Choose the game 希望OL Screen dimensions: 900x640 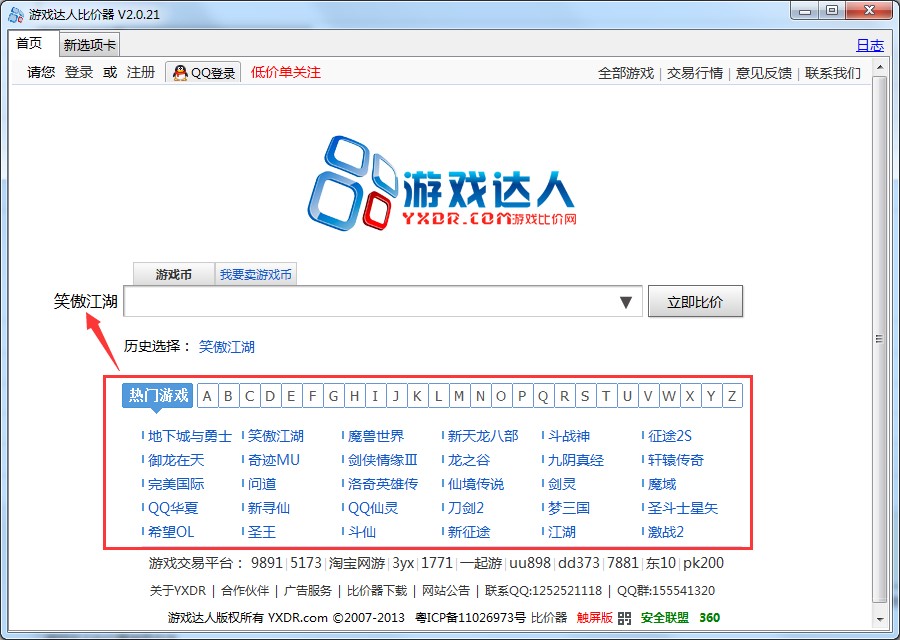pos(170,533)
